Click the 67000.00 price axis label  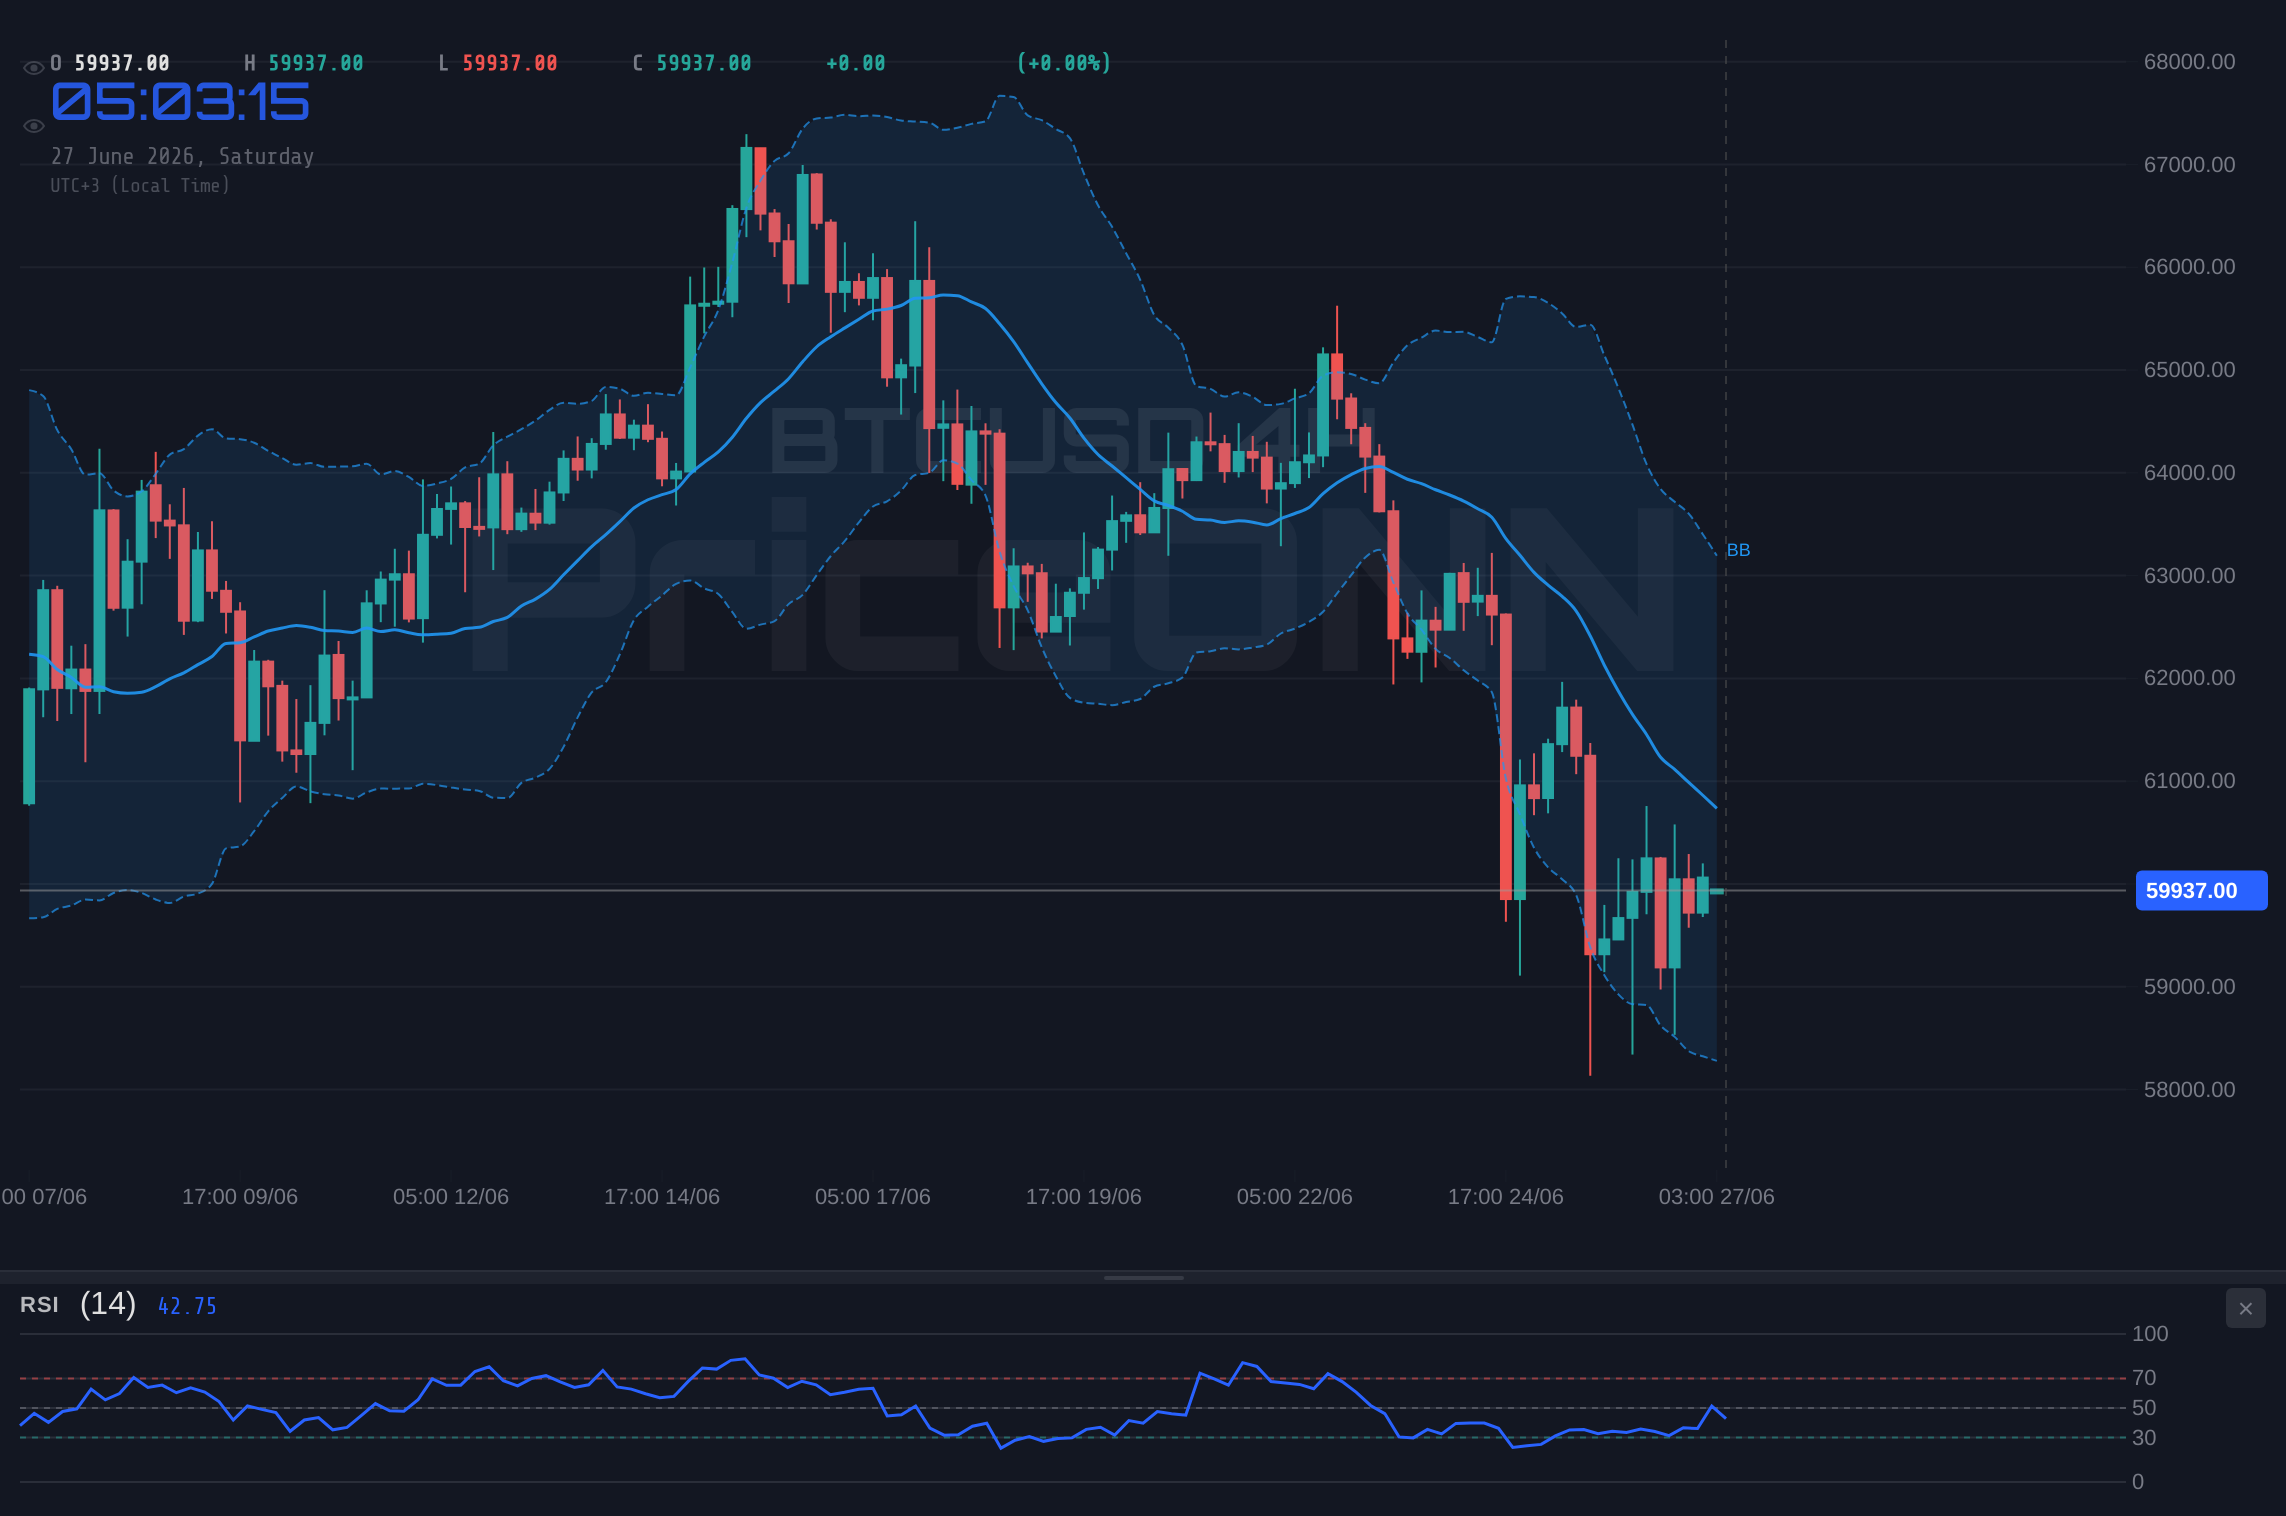click(x=2189, y=165)
